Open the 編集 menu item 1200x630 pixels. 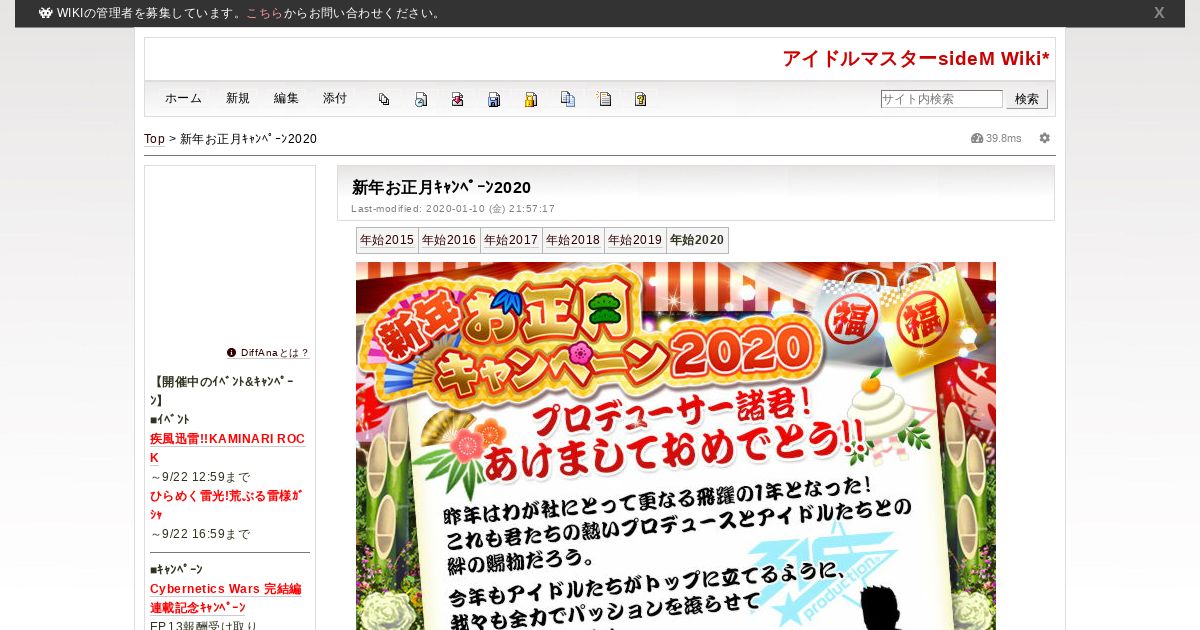pyautogui.click(x=286, y=99)
